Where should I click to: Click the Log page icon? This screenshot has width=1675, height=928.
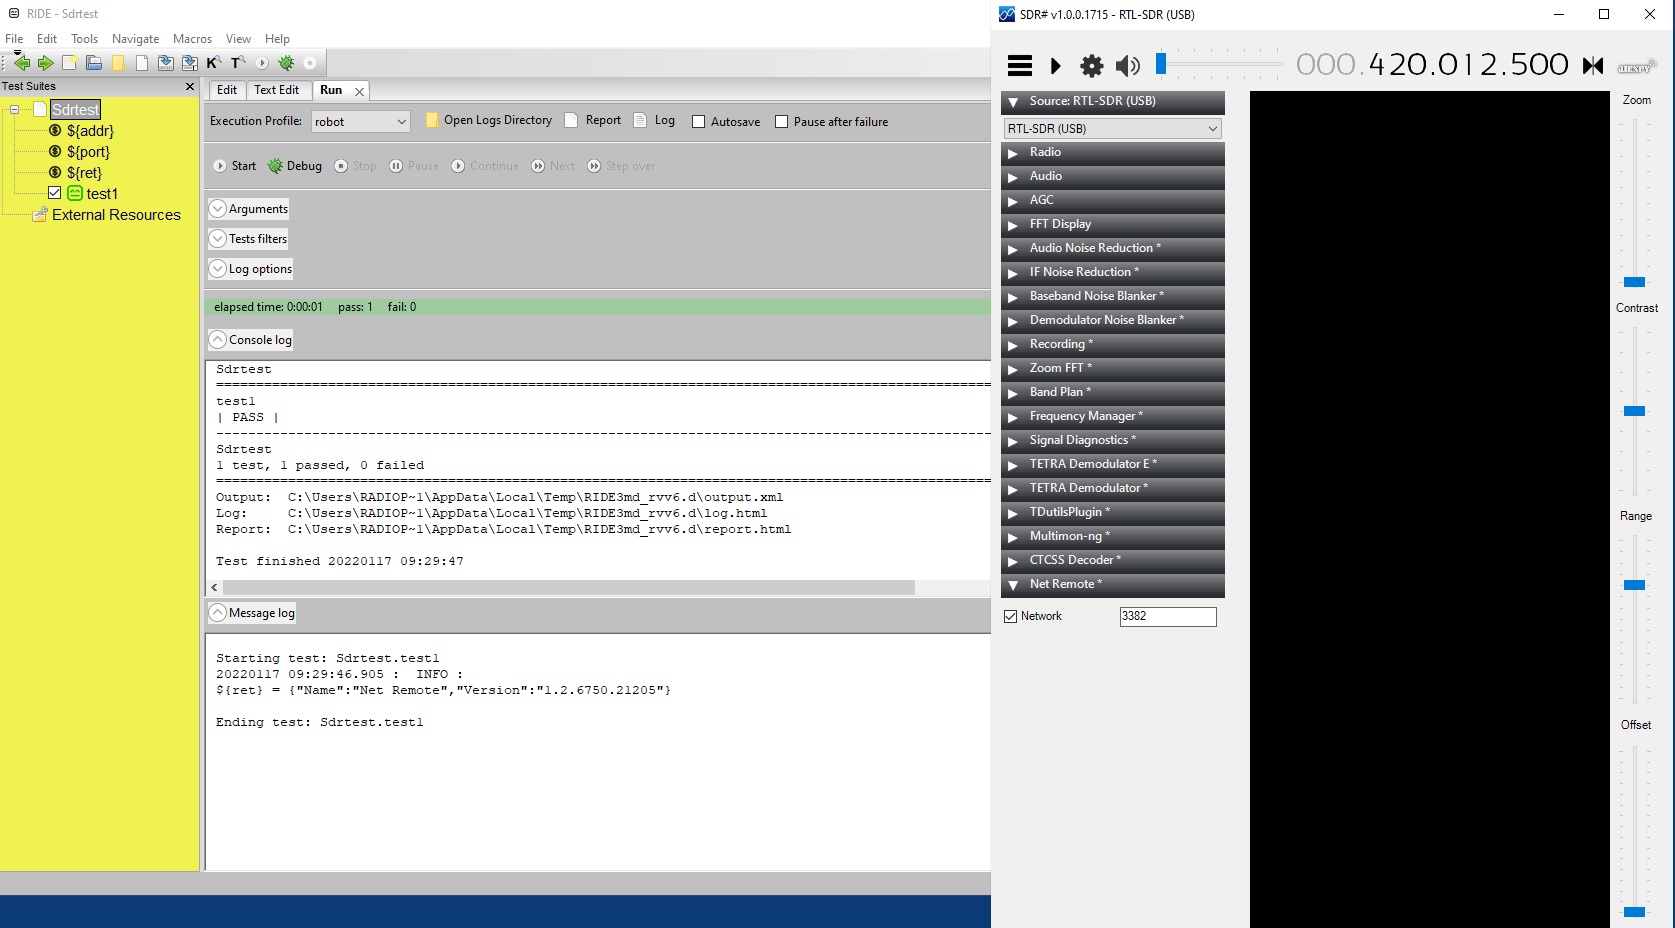coord(640,120)
